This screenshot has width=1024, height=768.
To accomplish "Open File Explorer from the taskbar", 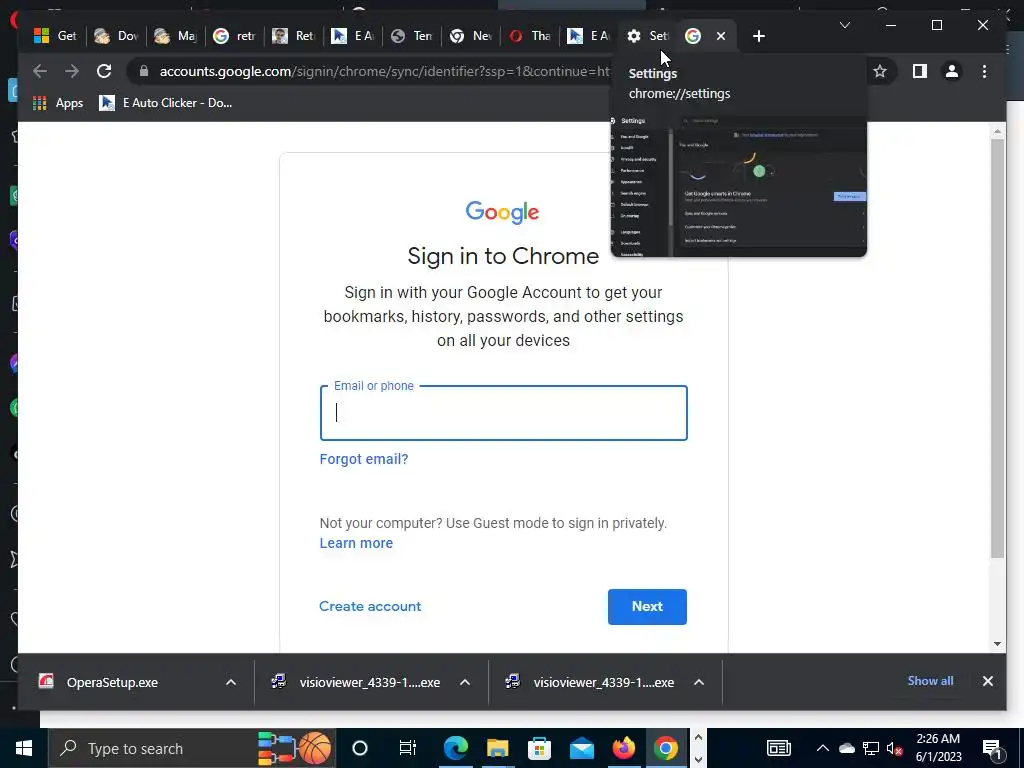I will click(x=497, y=748).
